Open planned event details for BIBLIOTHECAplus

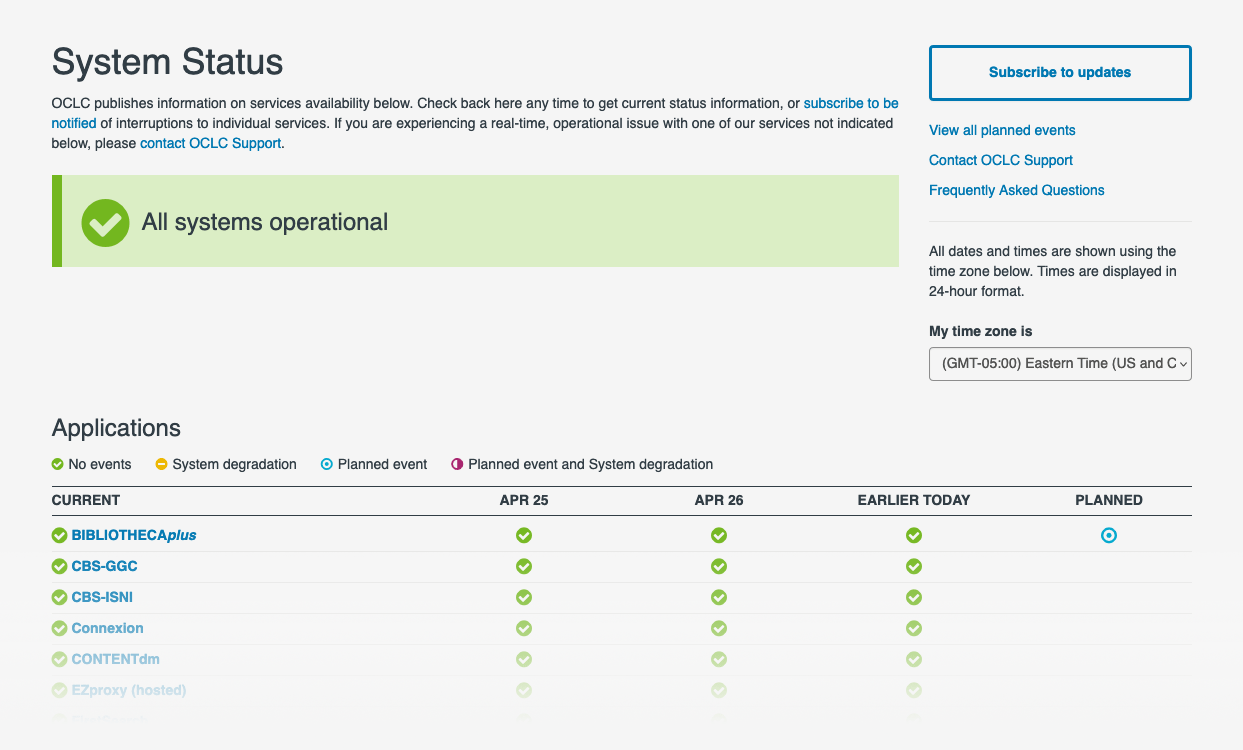1108,535
